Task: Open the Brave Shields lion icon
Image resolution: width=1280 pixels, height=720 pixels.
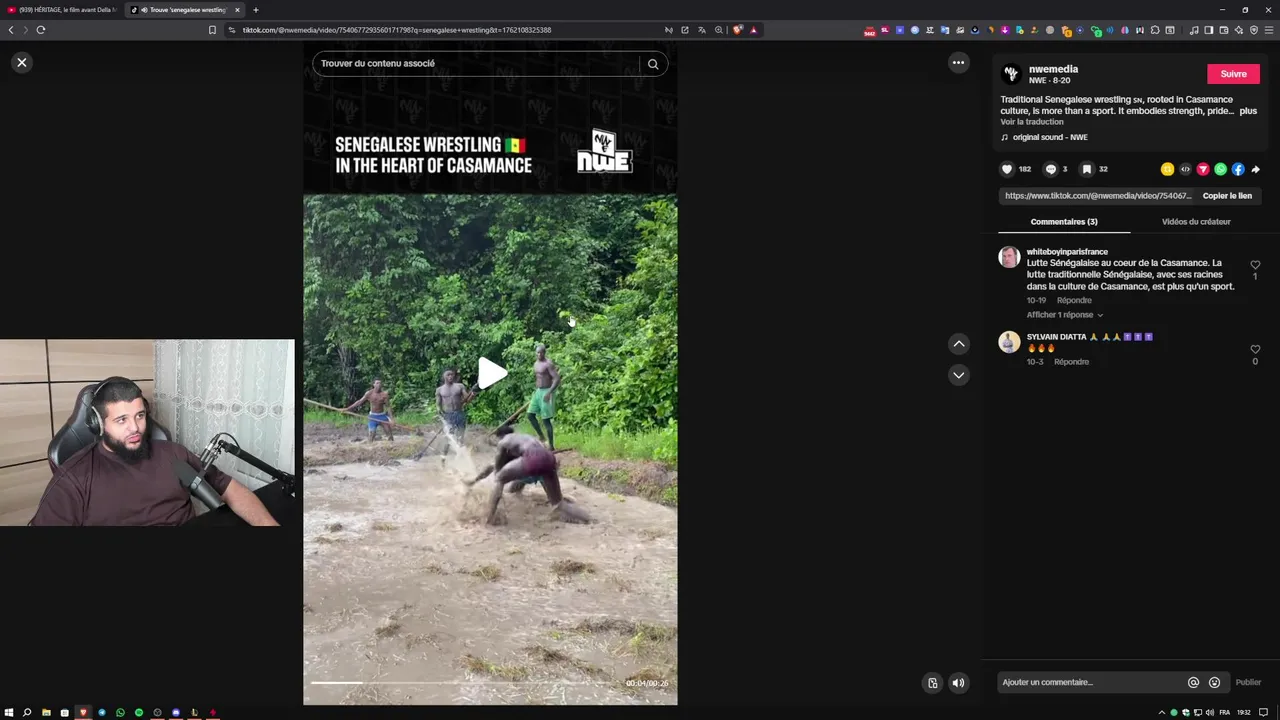Action: pyautogui.click(x=737, y=30)
